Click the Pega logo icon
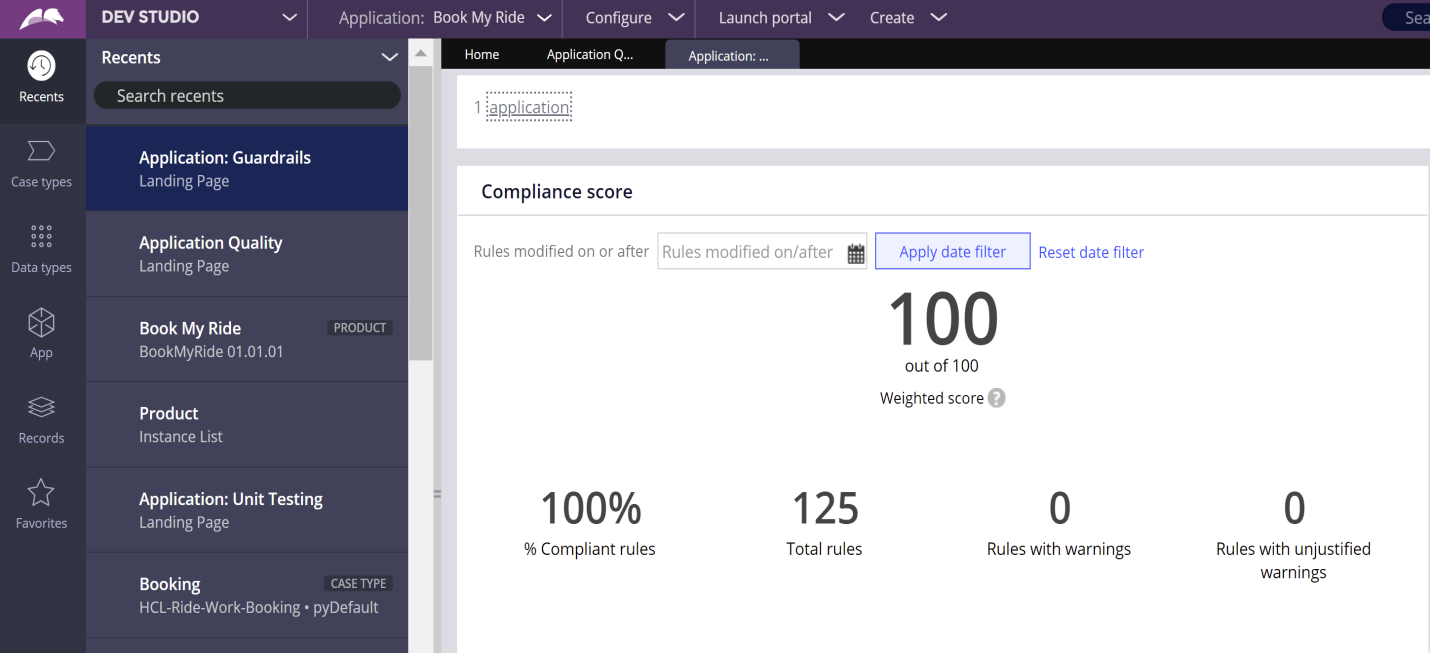Screen dimensions: 1430x653 click(42, 18)
